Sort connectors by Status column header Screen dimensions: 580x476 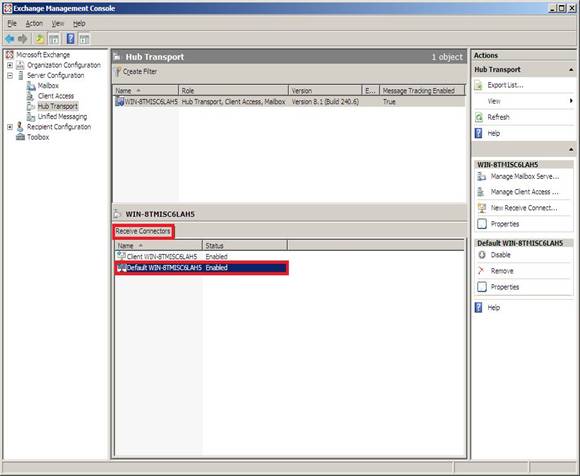(x=245, y=246)
